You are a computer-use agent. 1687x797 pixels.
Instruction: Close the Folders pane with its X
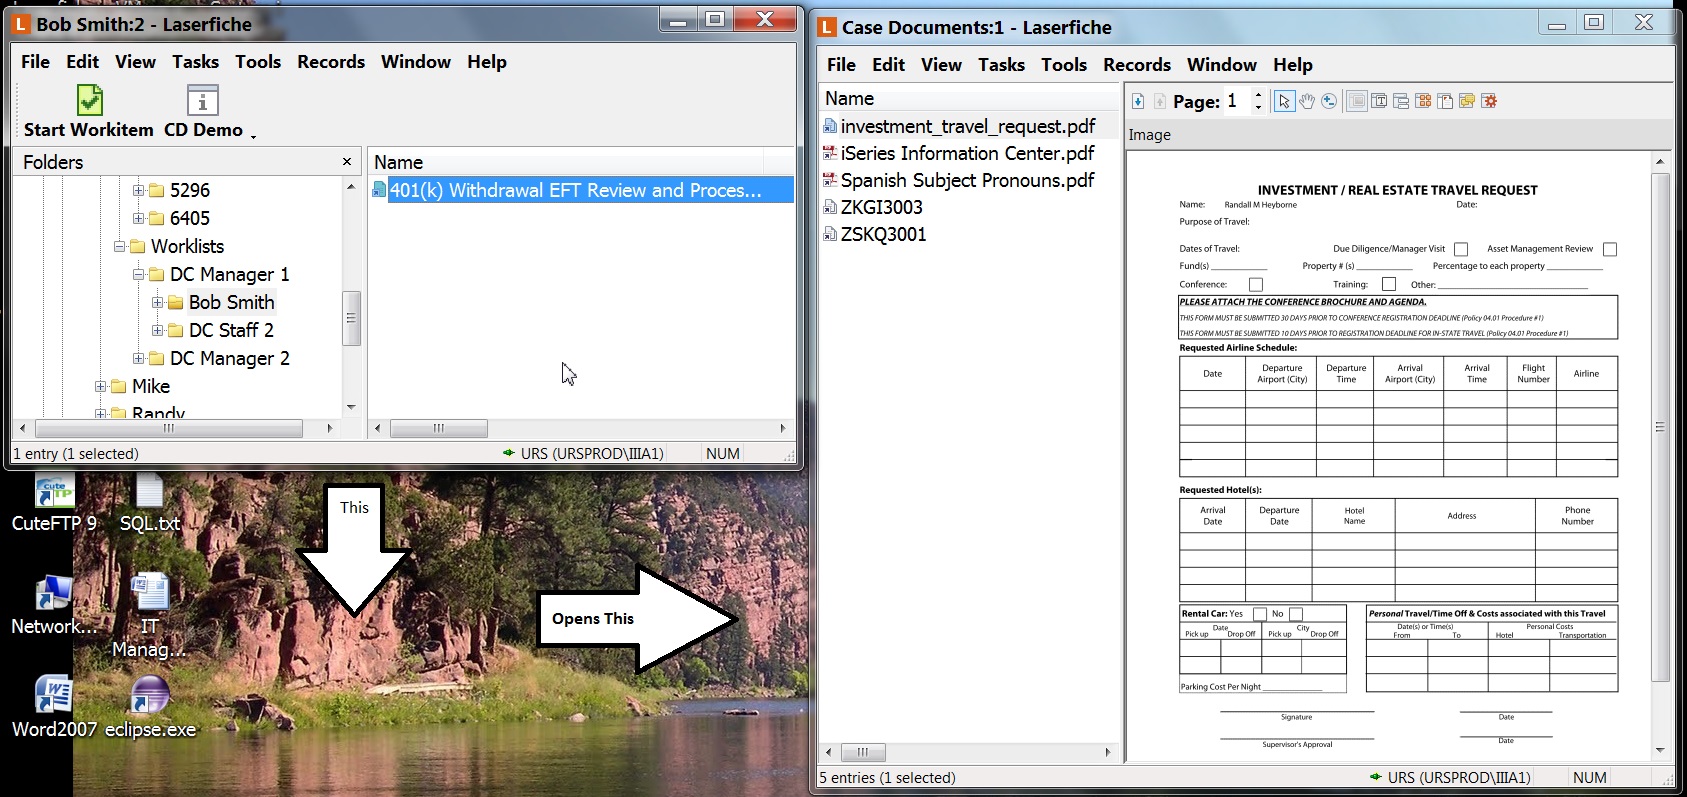click(347, 162)
